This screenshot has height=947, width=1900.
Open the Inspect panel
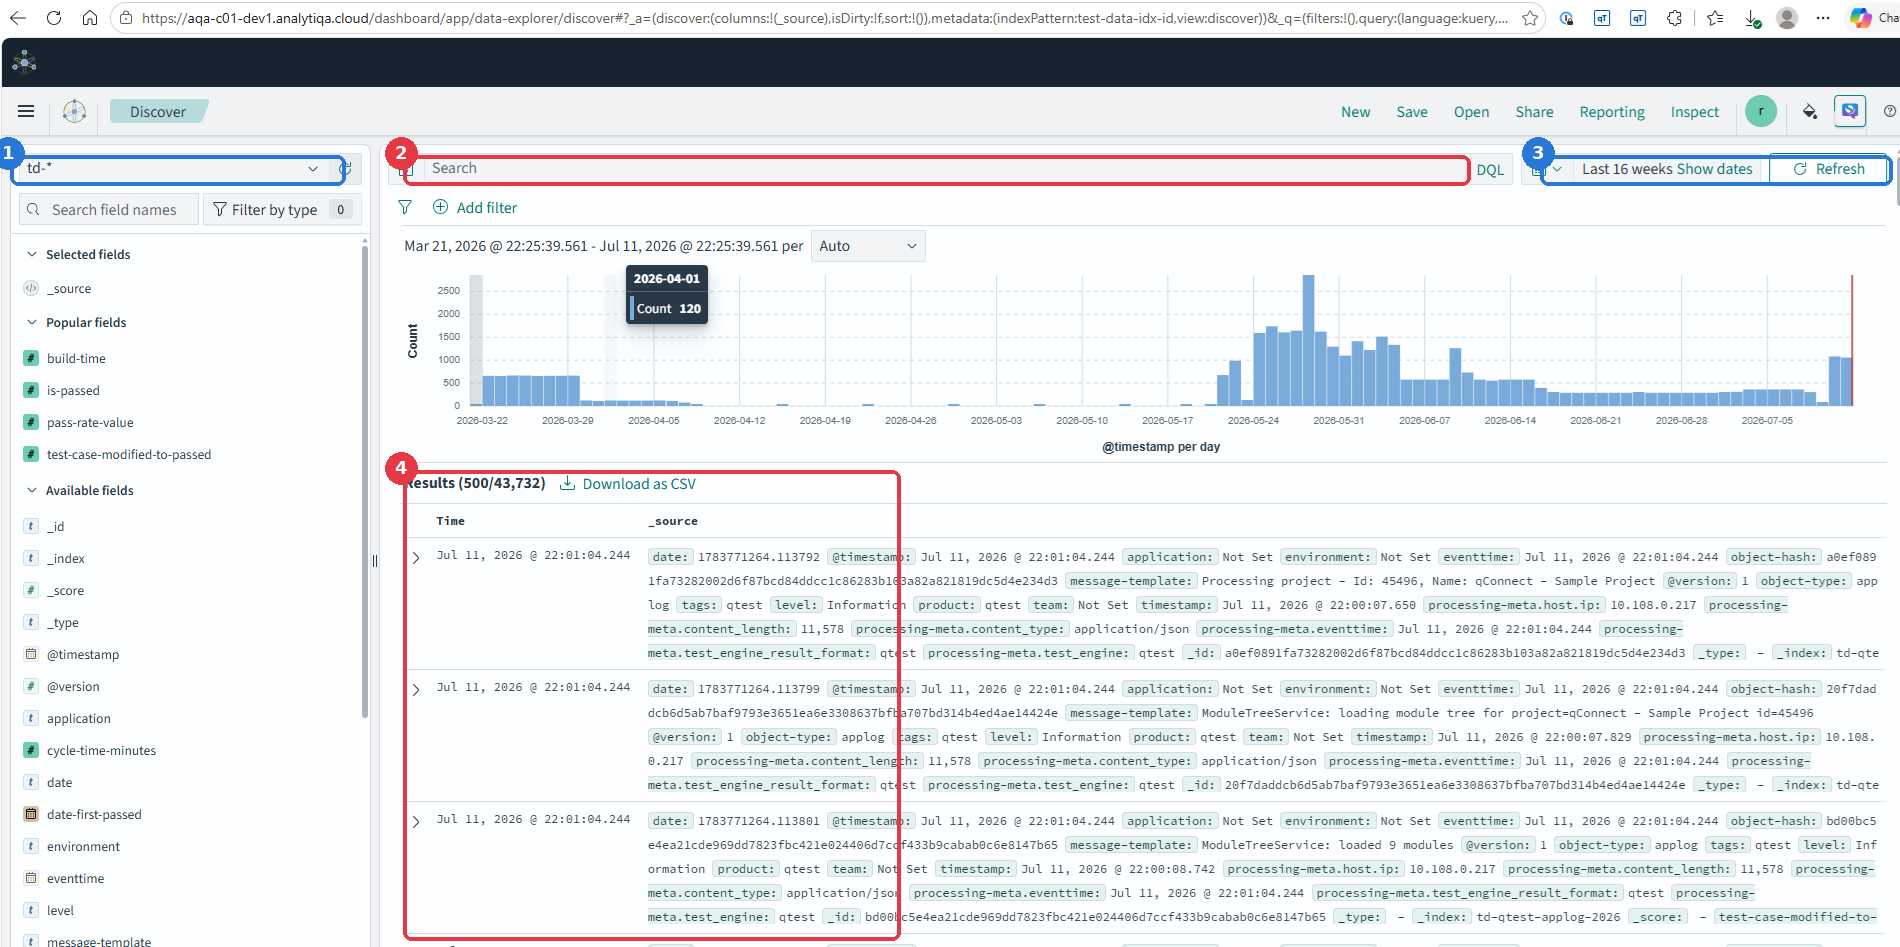point(1694,112)
